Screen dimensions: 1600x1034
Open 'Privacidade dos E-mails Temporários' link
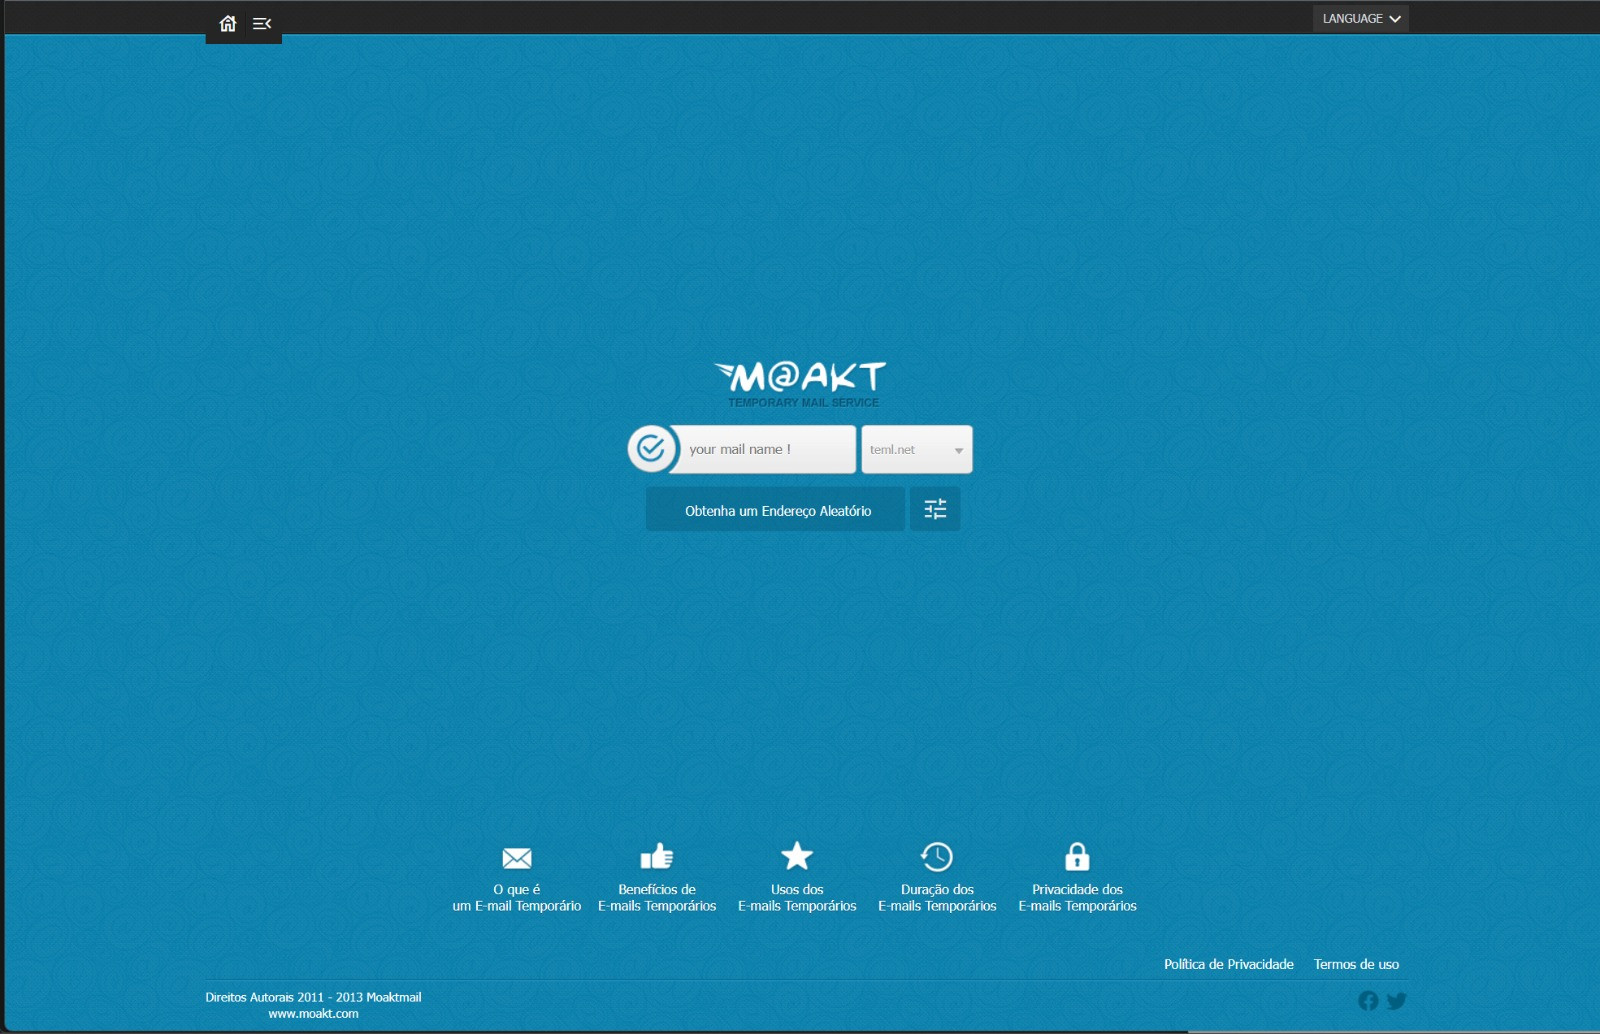tap(1077, 898)
